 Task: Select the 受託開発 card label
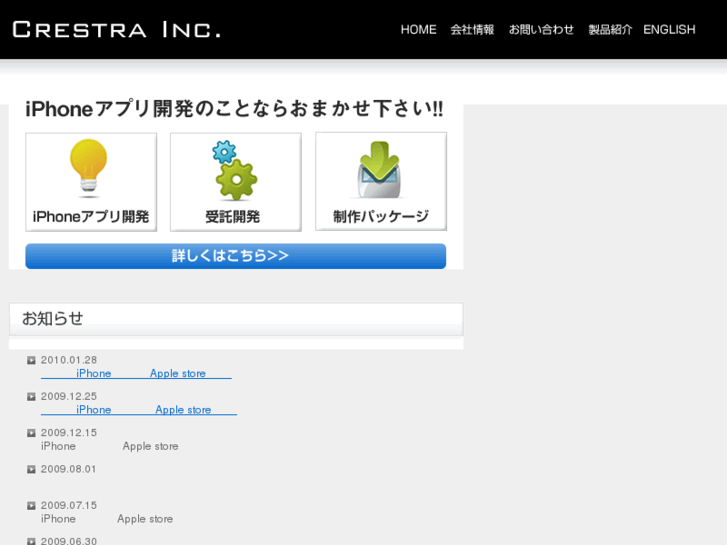(x=233, y=217)
